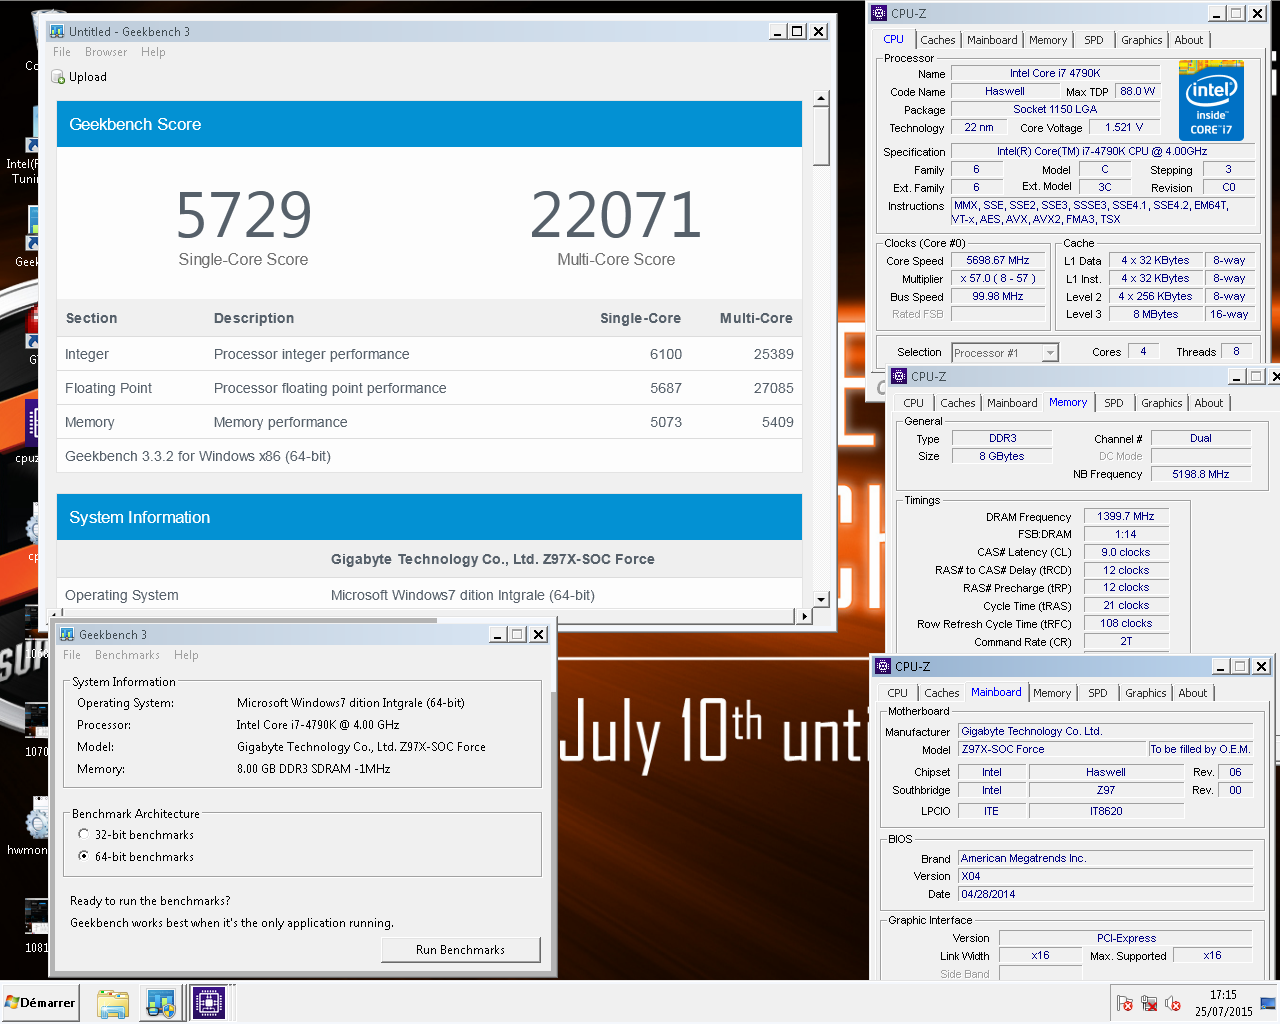Click the taskbar clock showing 17:15
Viewport: 1280px width, 1024px height.
click(1223, 1003)
